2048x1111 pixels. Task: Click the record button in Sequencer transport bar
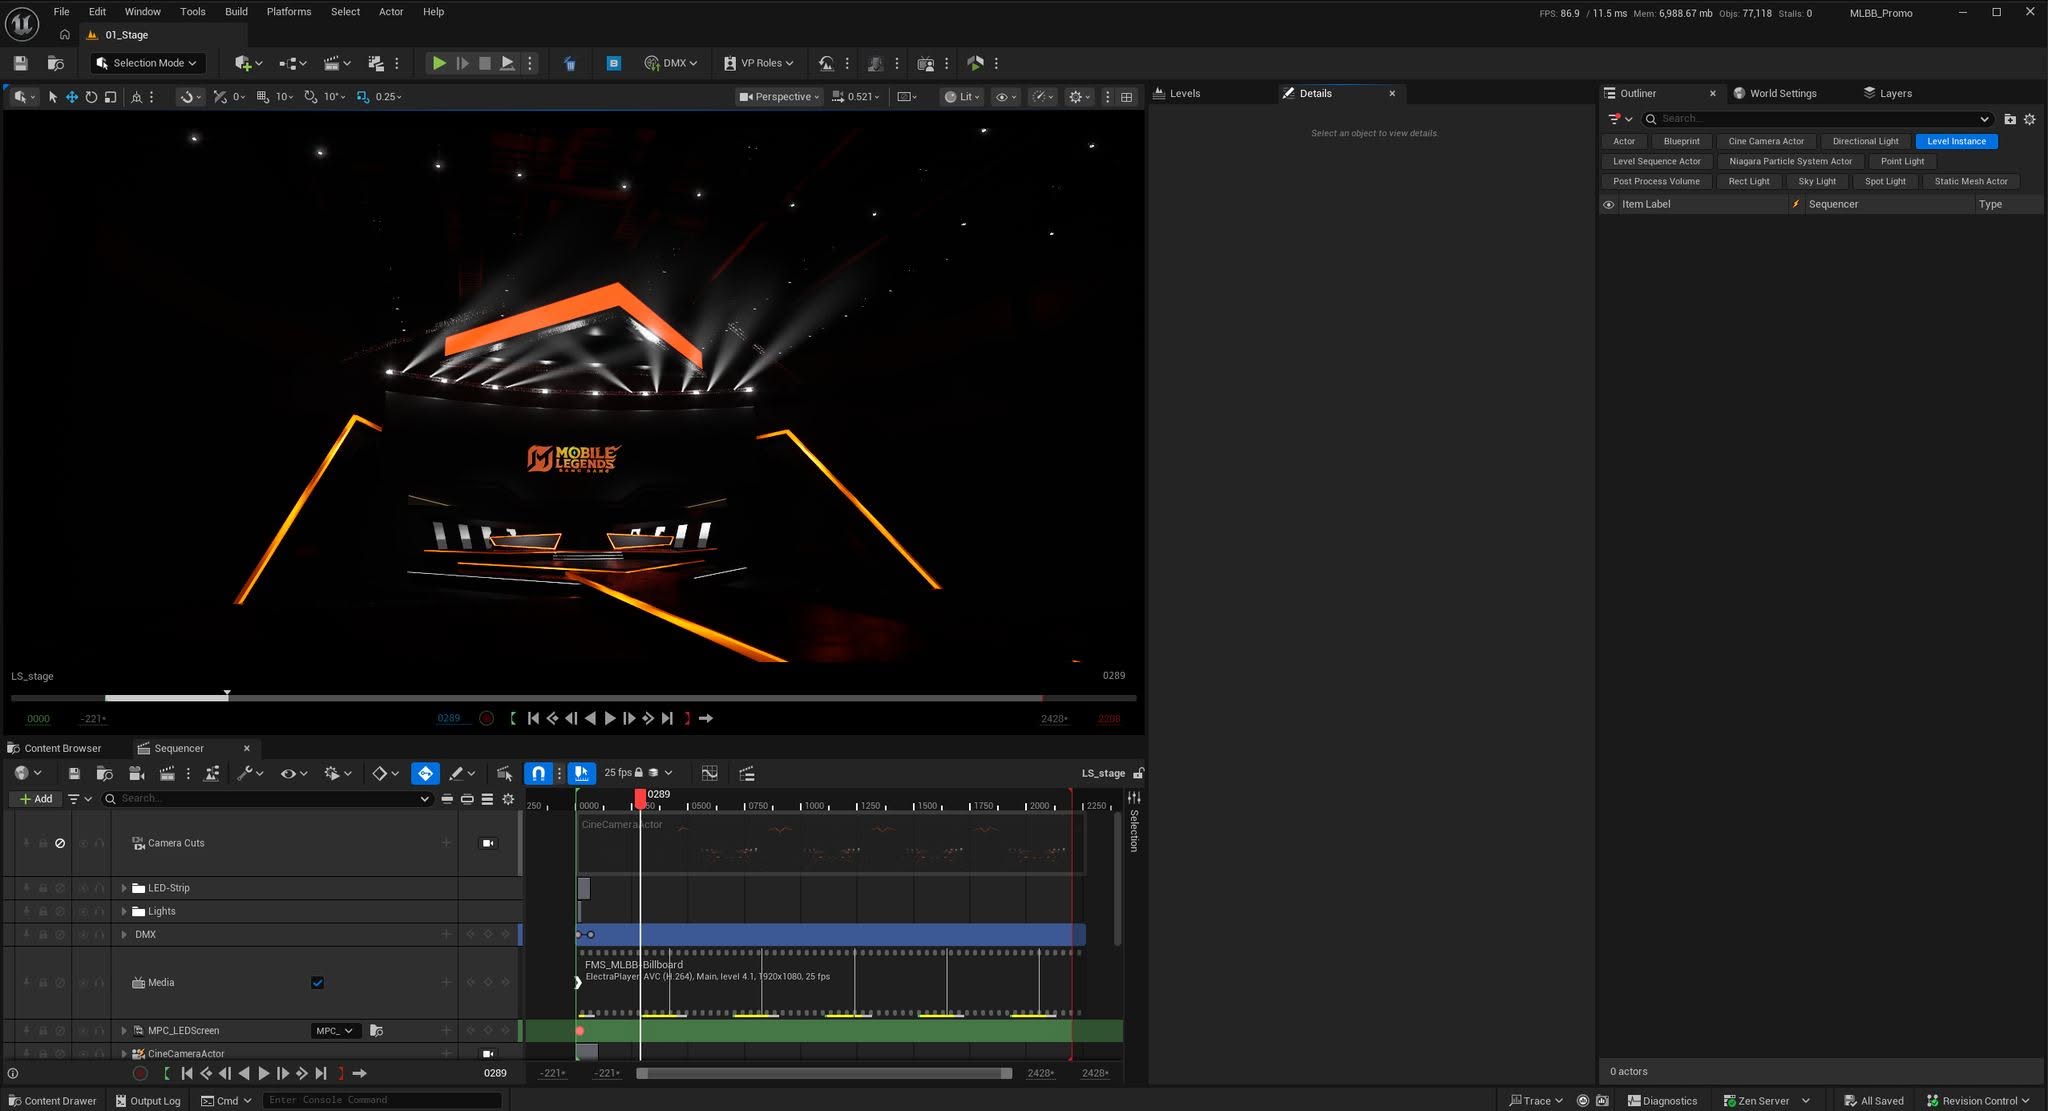tap(140, 1073)
